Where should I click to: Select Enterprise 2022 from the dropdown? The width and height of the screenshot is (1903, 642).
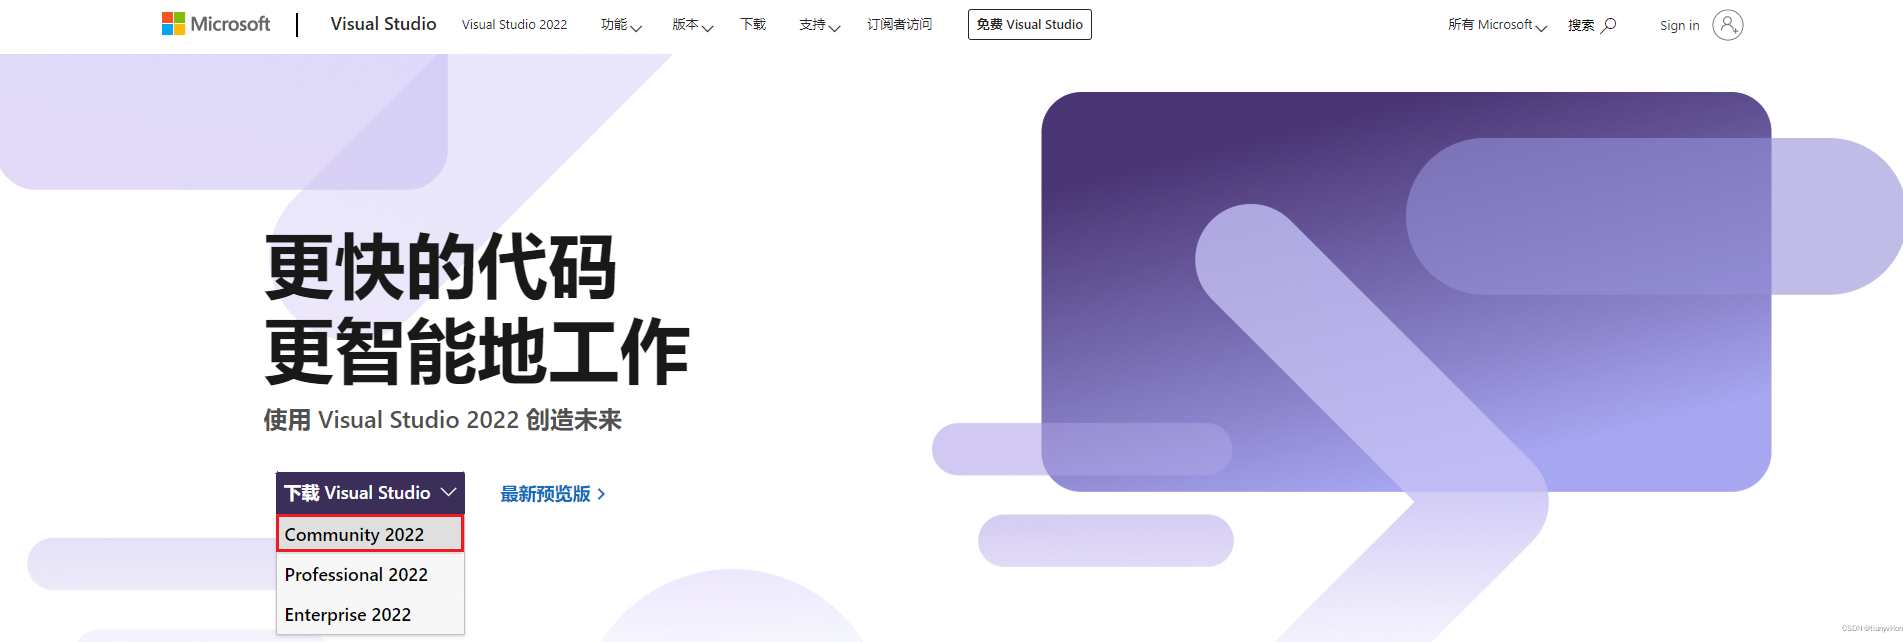click(370, 615)
